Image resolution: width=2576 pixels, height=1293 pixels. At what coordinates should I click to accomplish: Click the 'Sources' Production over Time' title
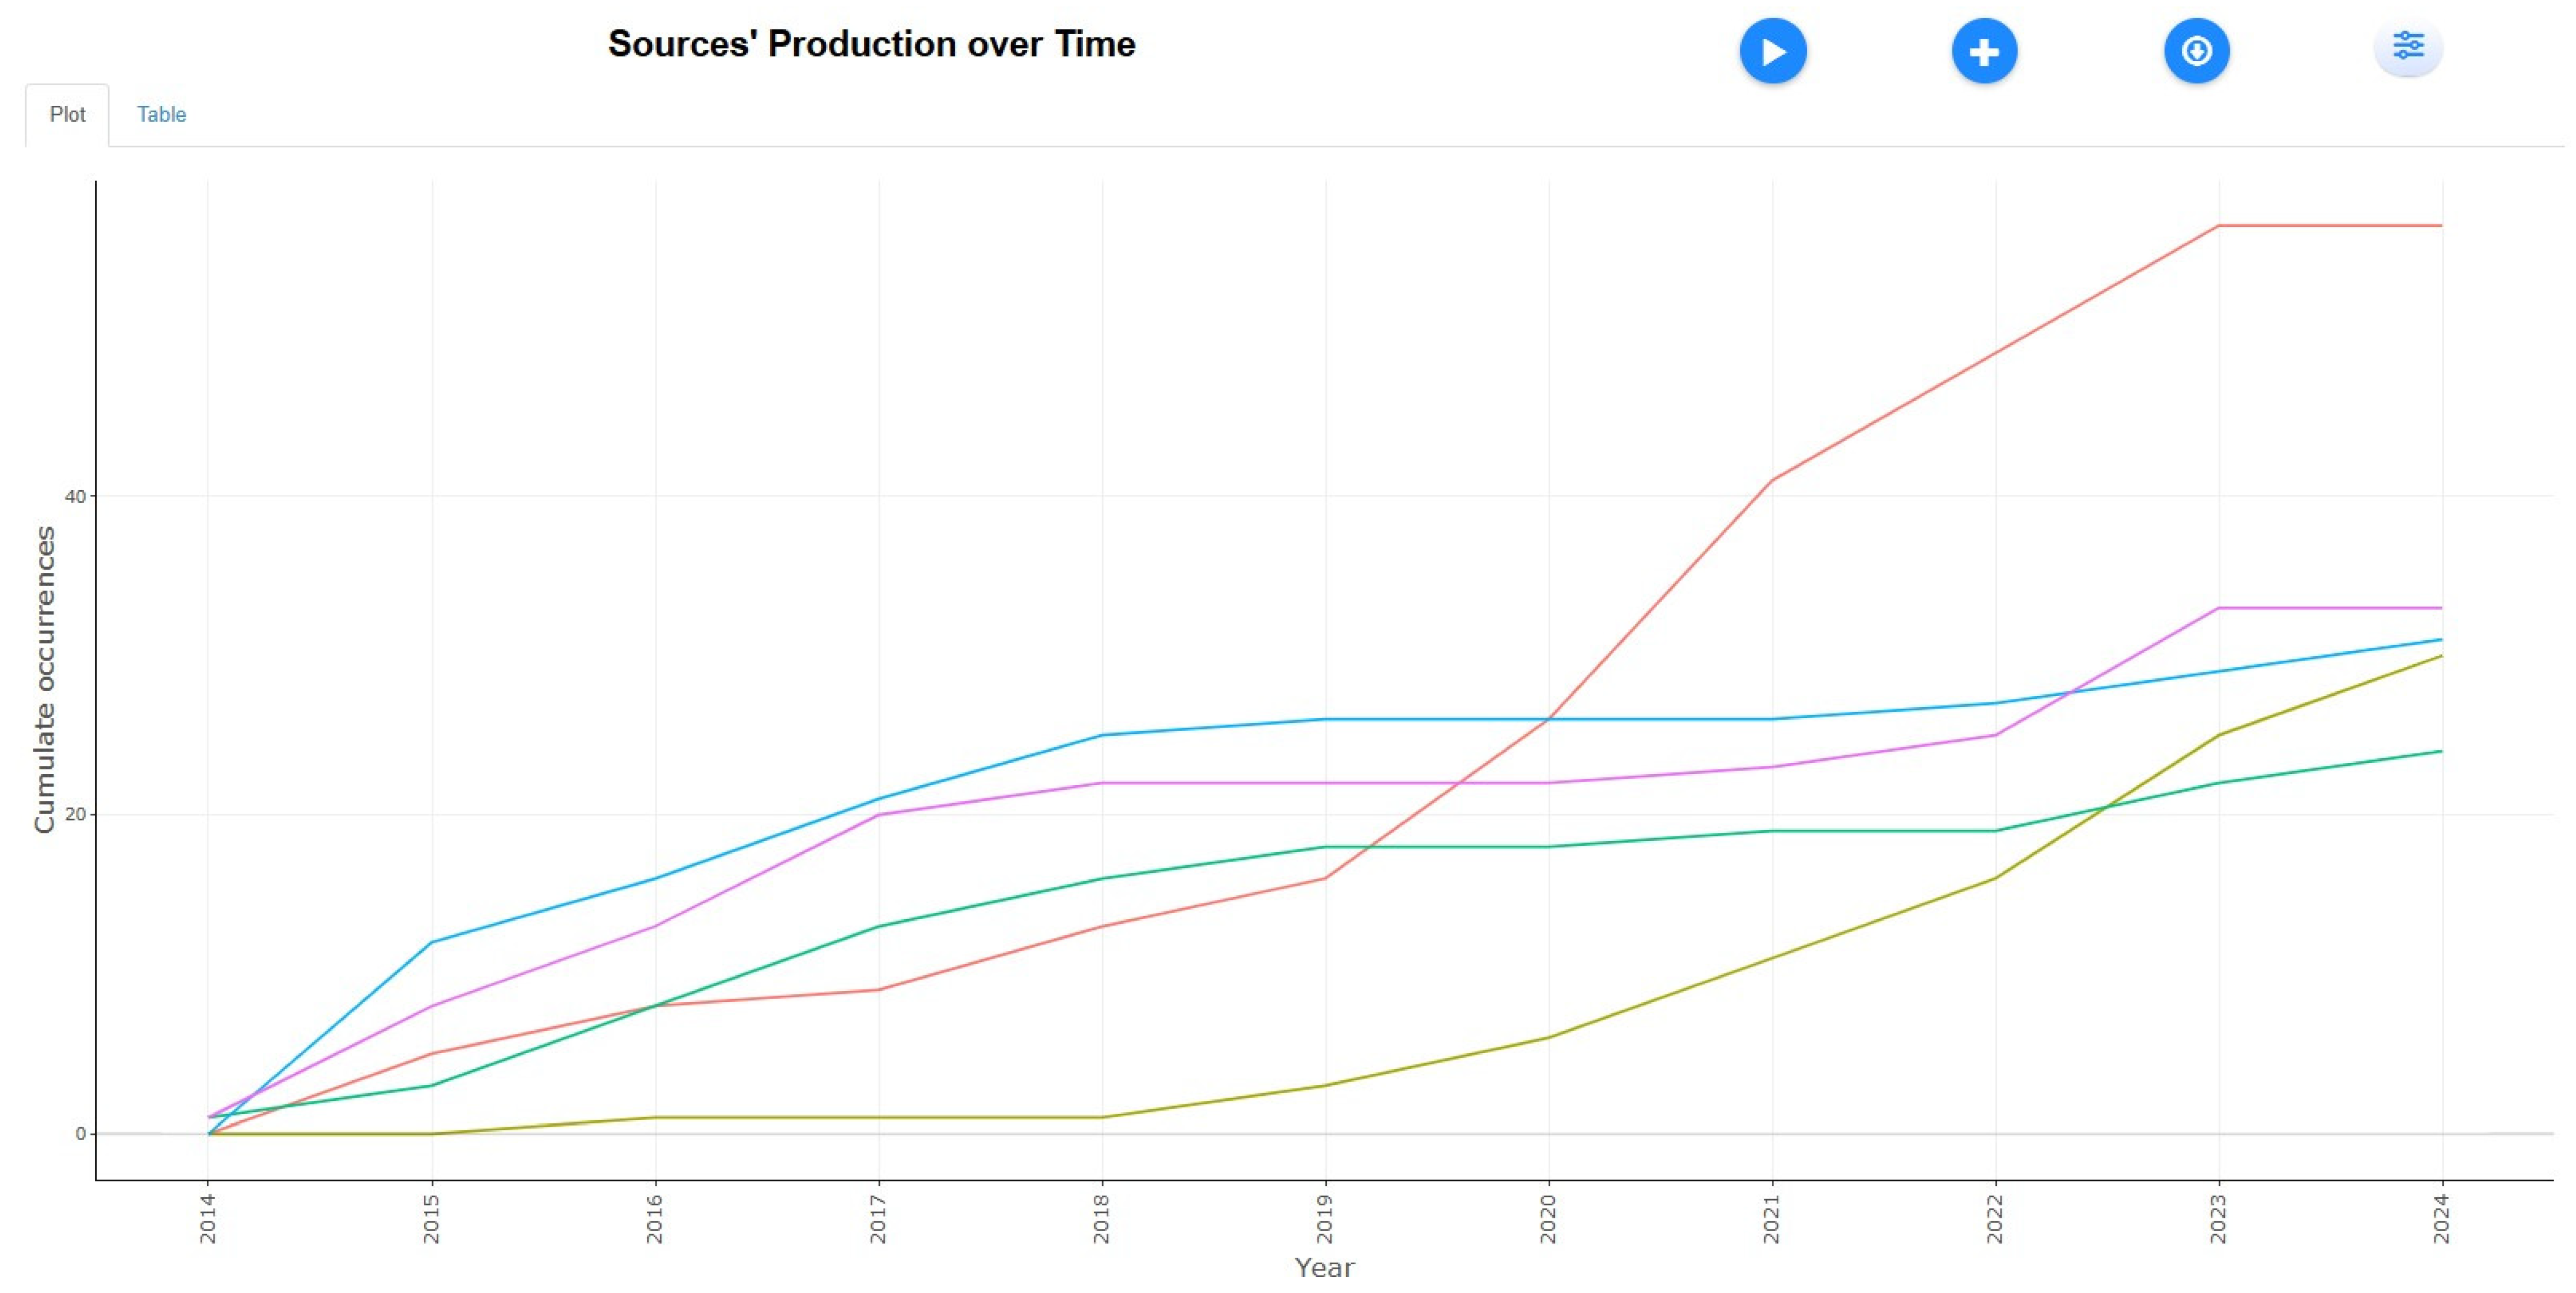[x=871, y=44]
